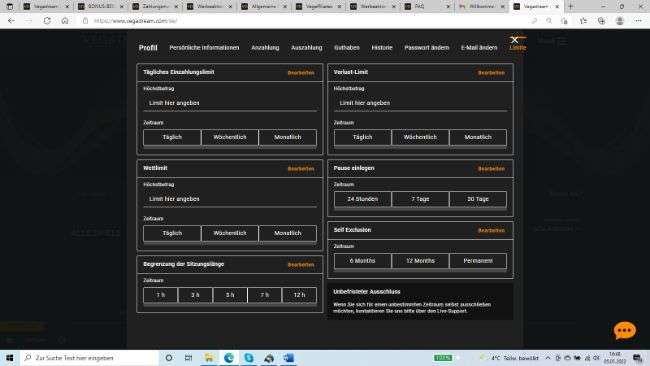The height and width of the screenshot is (366, 650).
Task: Select Monatlich under Tägliches Einzahlungslimit
Action: tap(288, 137)
